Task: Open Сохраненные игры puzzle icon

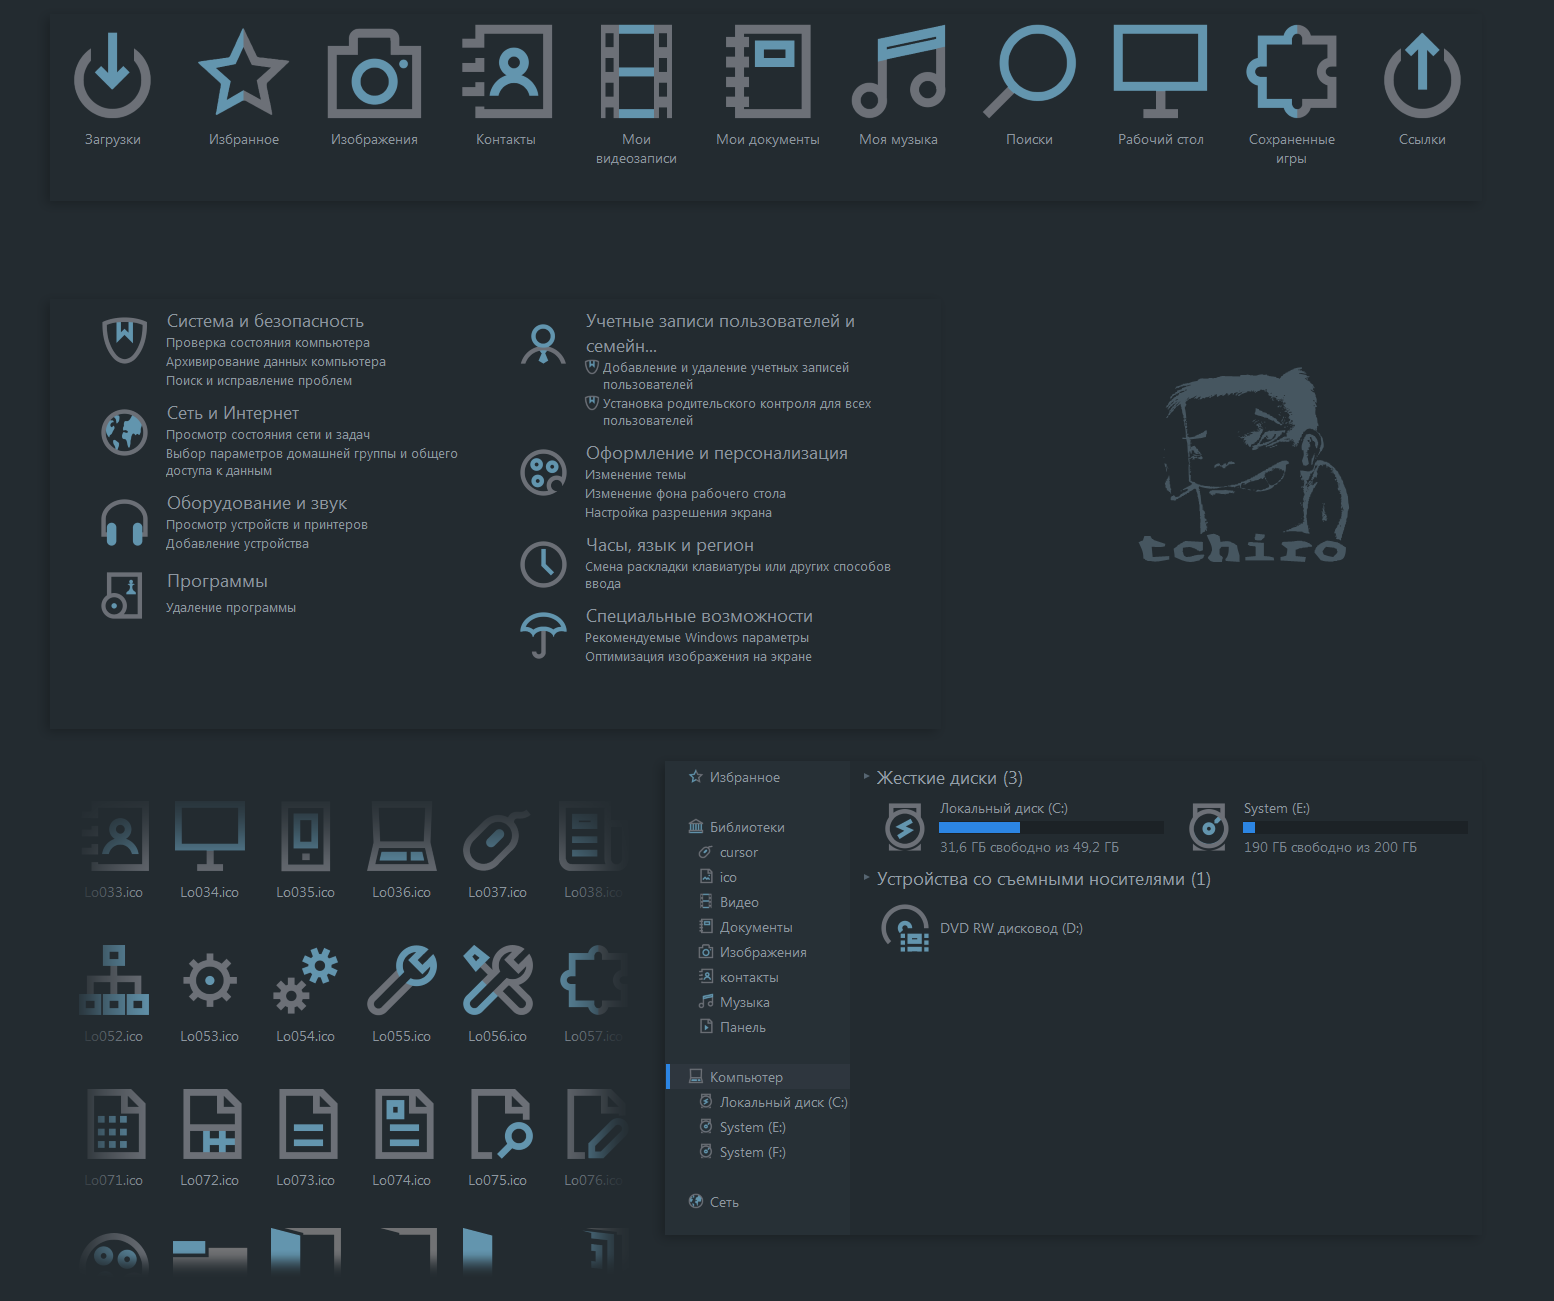Action: coord(1291,72)
